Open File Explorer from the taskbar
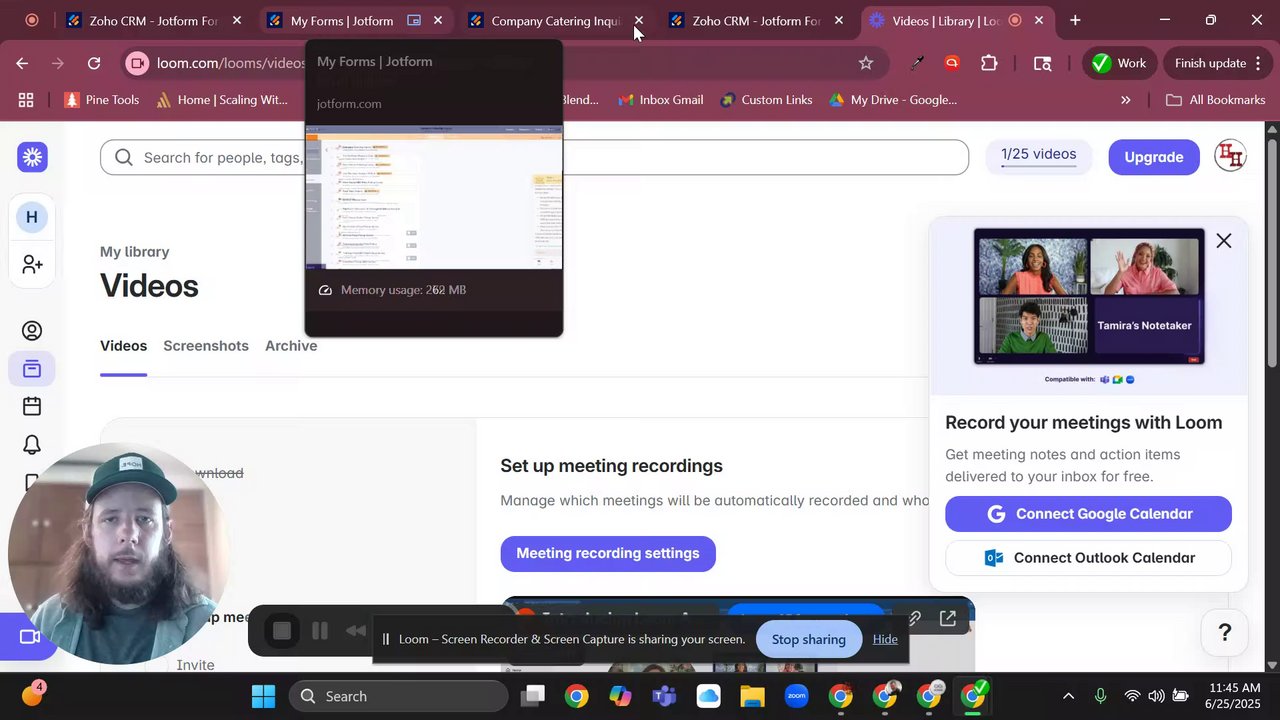1280x720 pixels. point(752,696)
